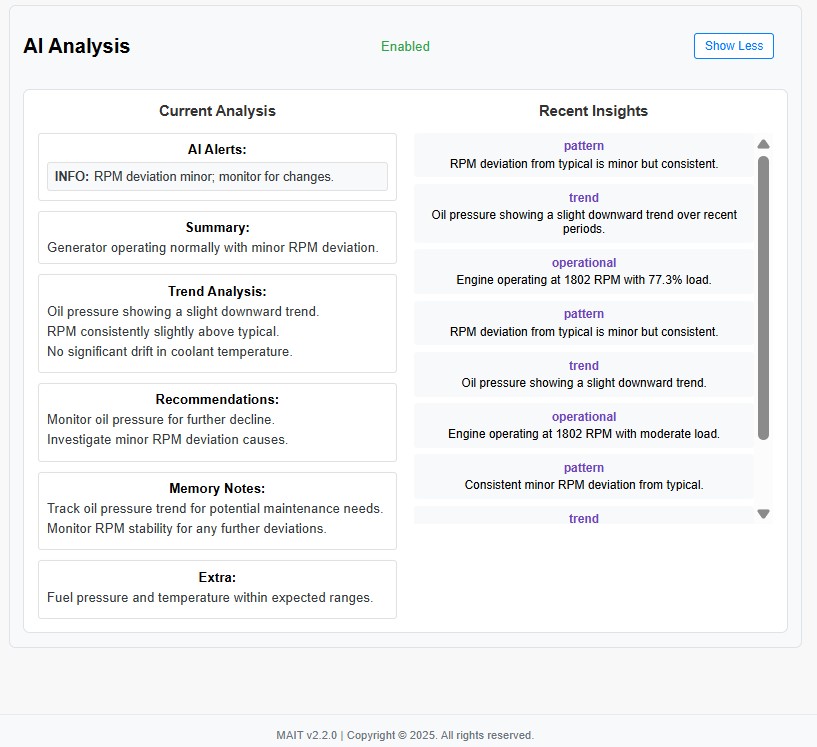Expand the Trend Analysis section
The width and height of the screenshot is (817, 747).
click(x=217, y=289)
